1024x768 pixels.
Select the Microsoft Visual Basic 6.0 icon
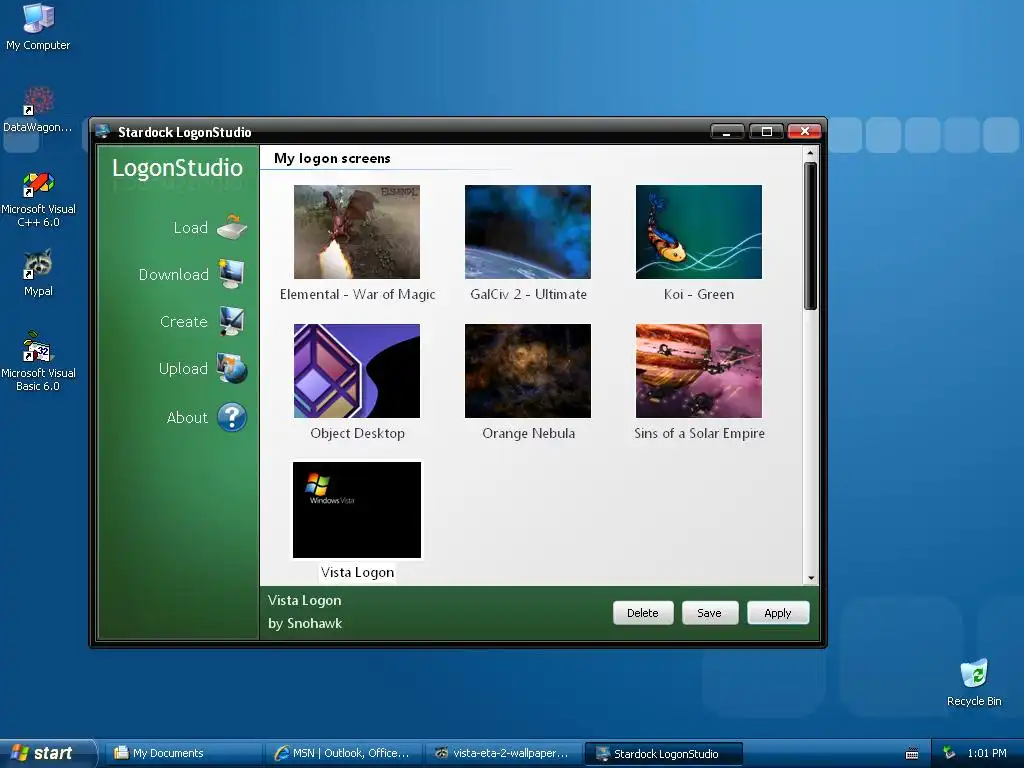38,362
